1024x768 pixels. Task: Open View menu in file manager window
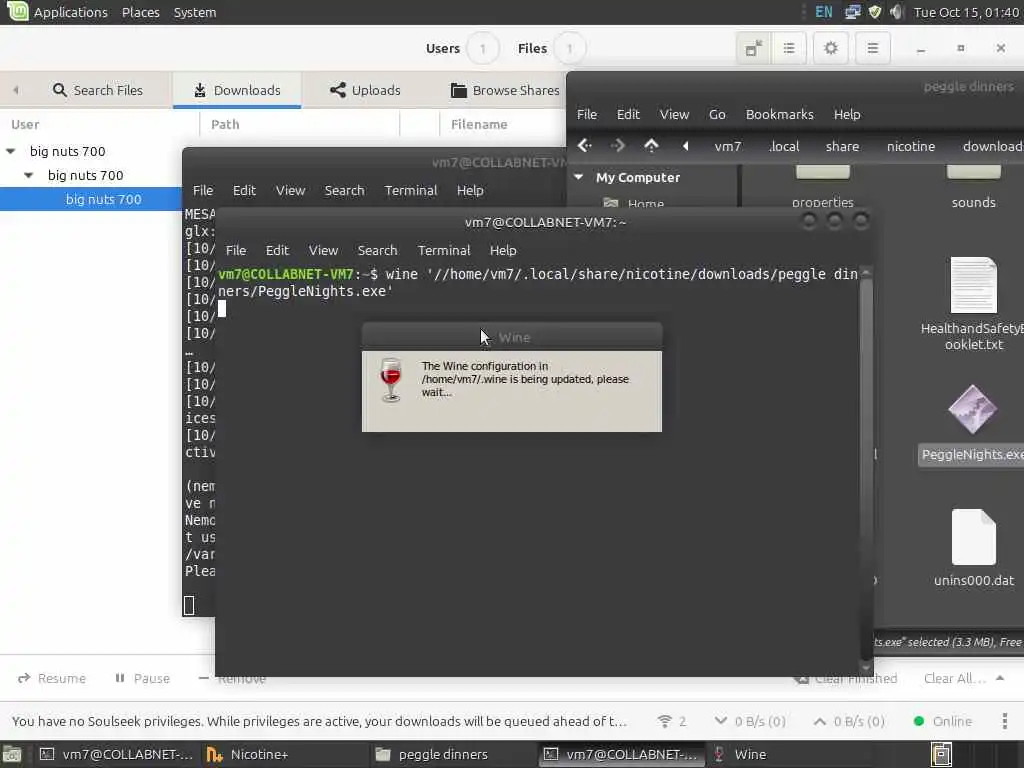click(674, 114)
